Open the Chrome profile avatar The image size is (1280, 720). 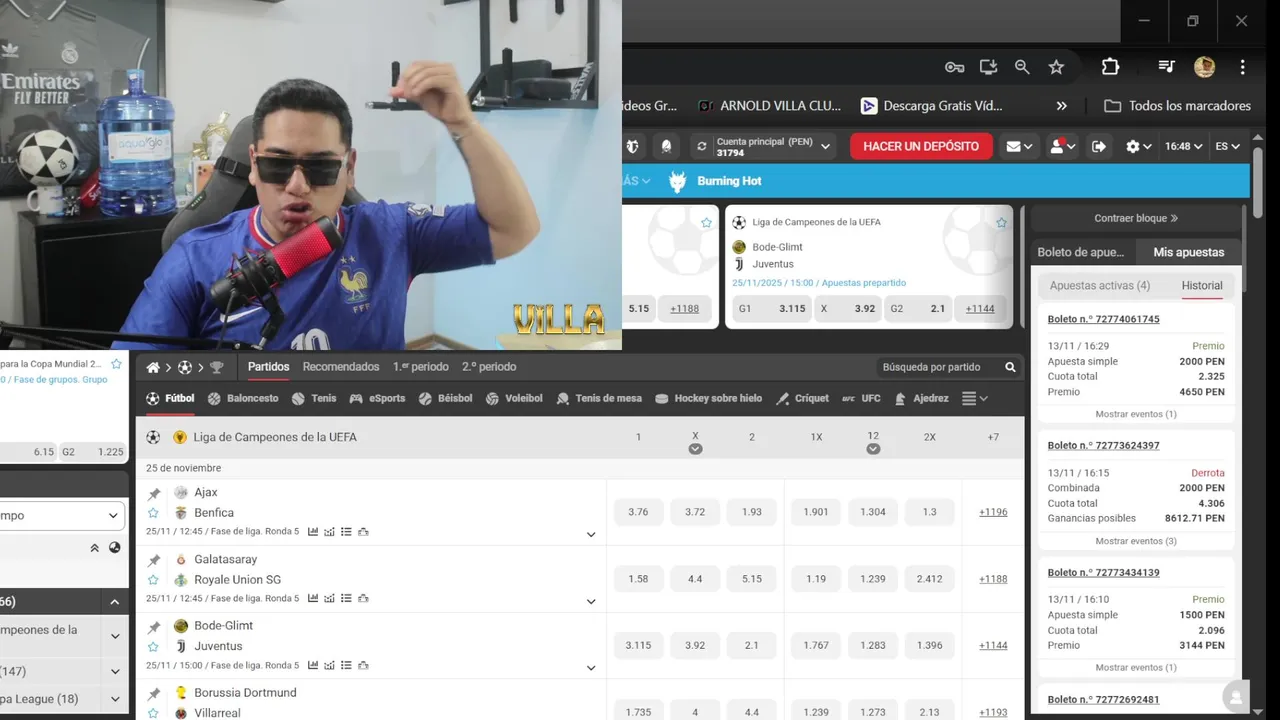(1204, 67)
